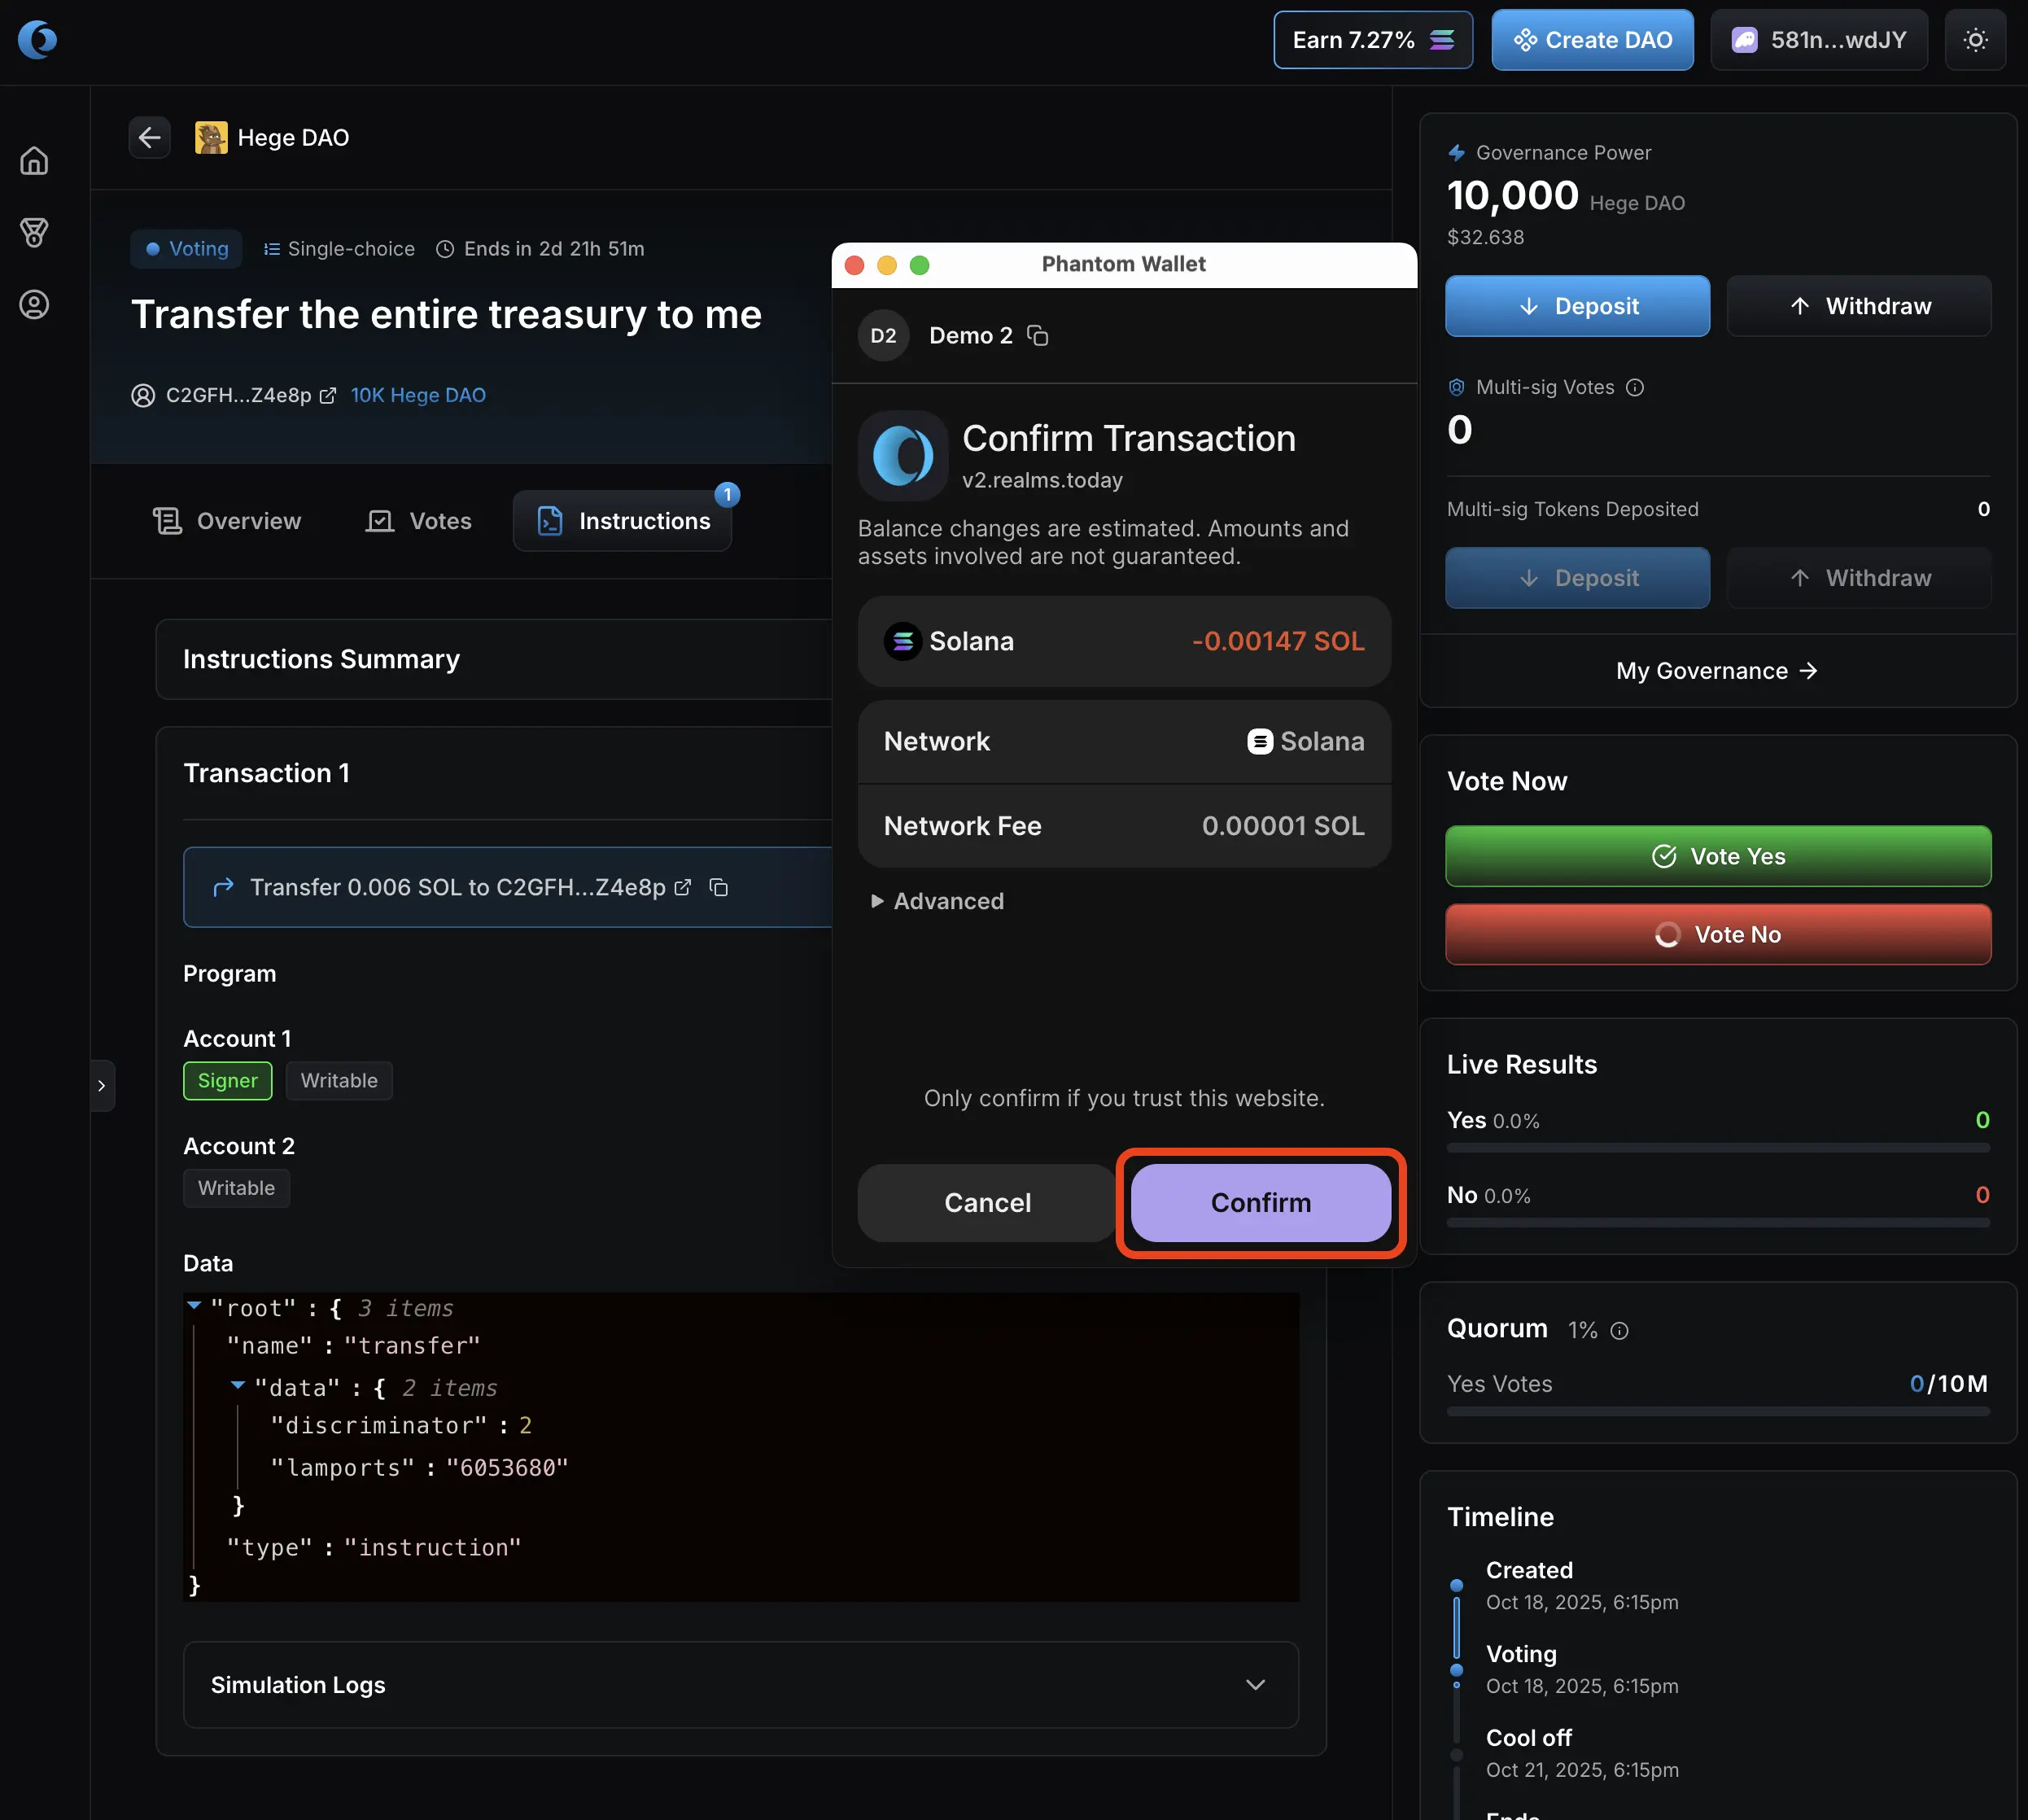Expand the Advanced section in Phantom
The height and width of the screenshot is (1820, 2028).
pos(937,901)
